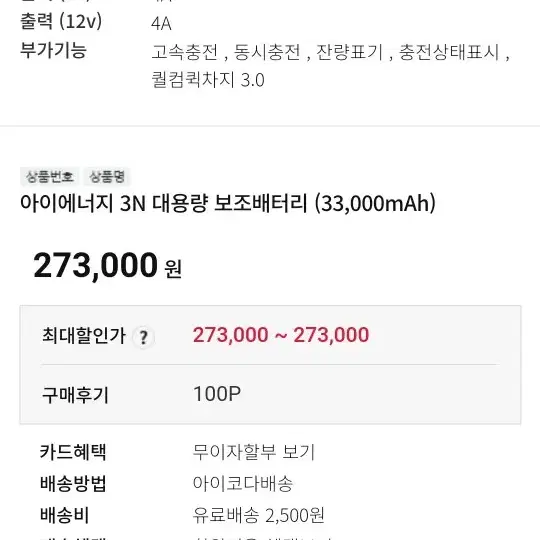Click the 고속충전 feature in 부가기능
Image resolution: width=540 pixels, height=540 pixels.
pyautogui.click(x=185, y=52)
